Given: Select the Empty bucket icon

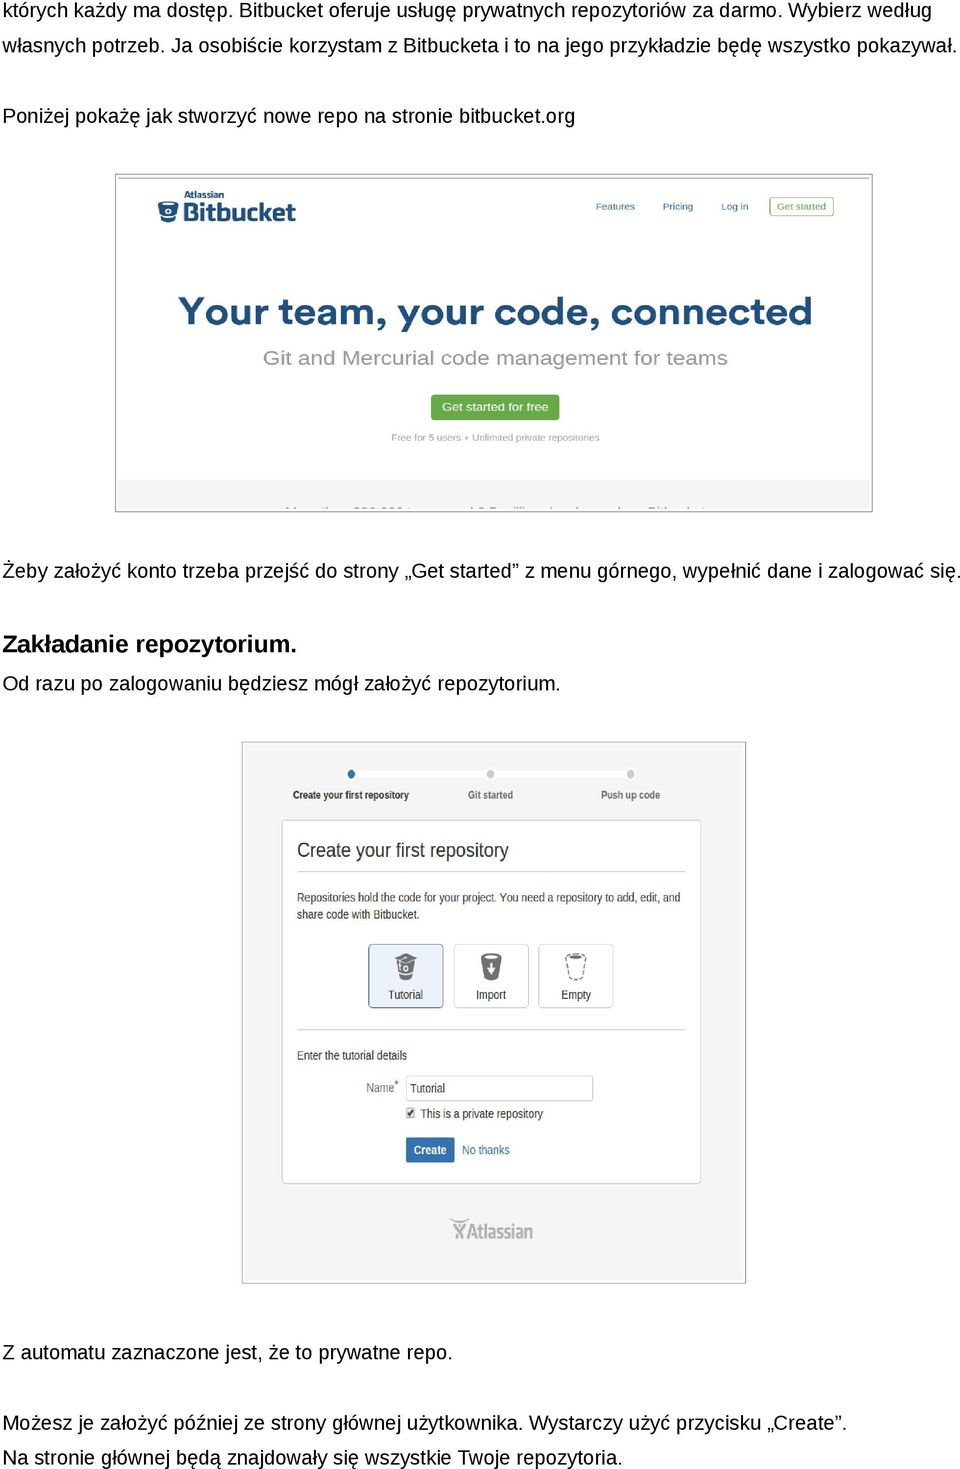Looking at the screenshot, I should point(576,967).
